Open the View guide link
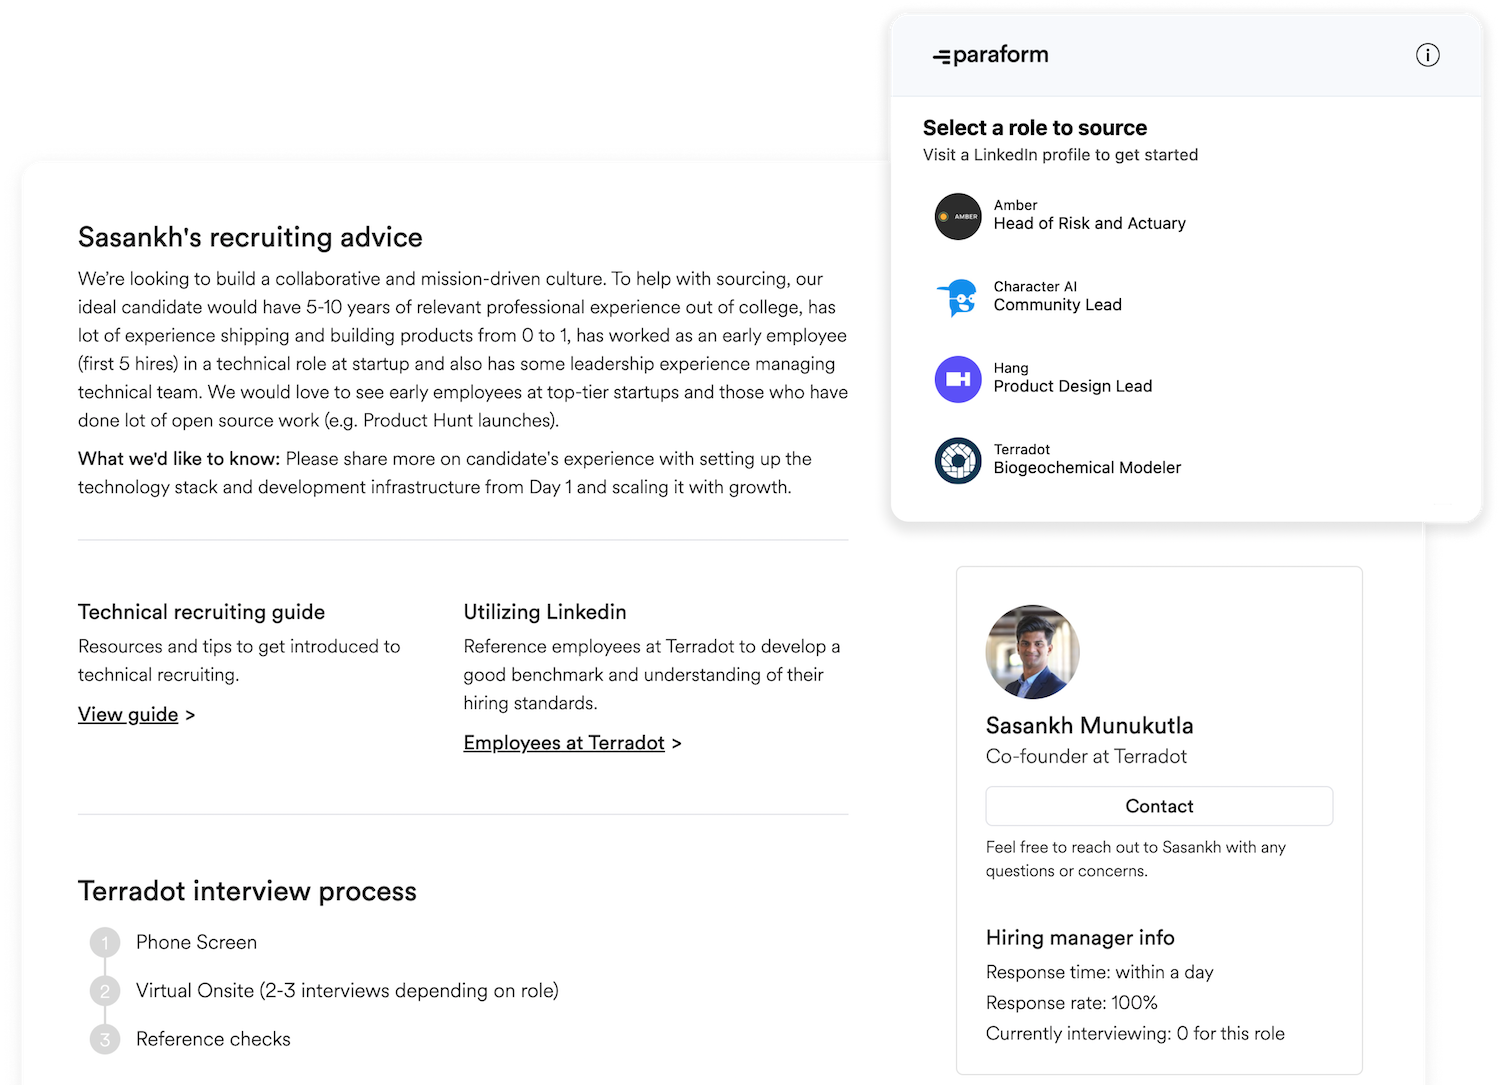The image size is (1500, 1085). [x=128, y=714]
